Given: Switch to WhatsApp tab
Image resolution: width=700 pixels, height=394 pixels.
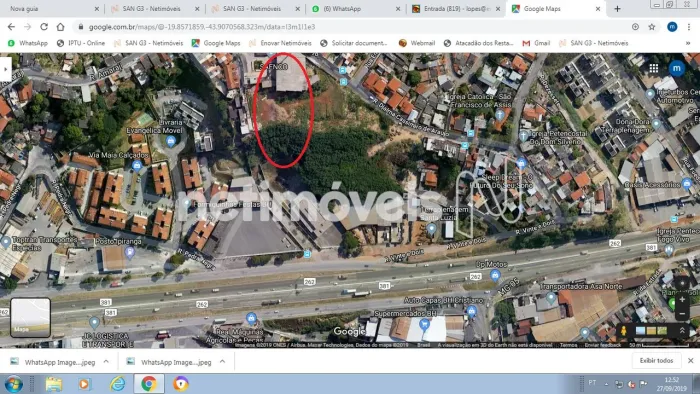Looking at the screenshot, I should pyautogui.click(x=356, y=8).
